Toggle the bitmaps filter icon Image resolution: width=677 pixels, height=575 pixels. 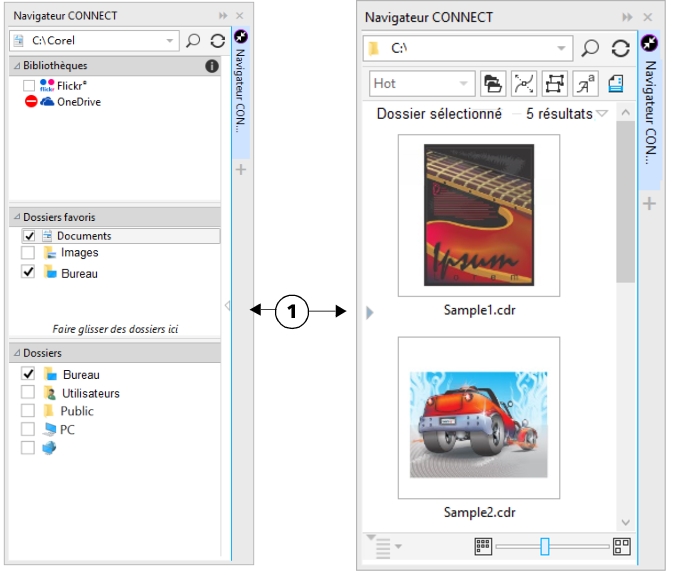pos(554,84)
